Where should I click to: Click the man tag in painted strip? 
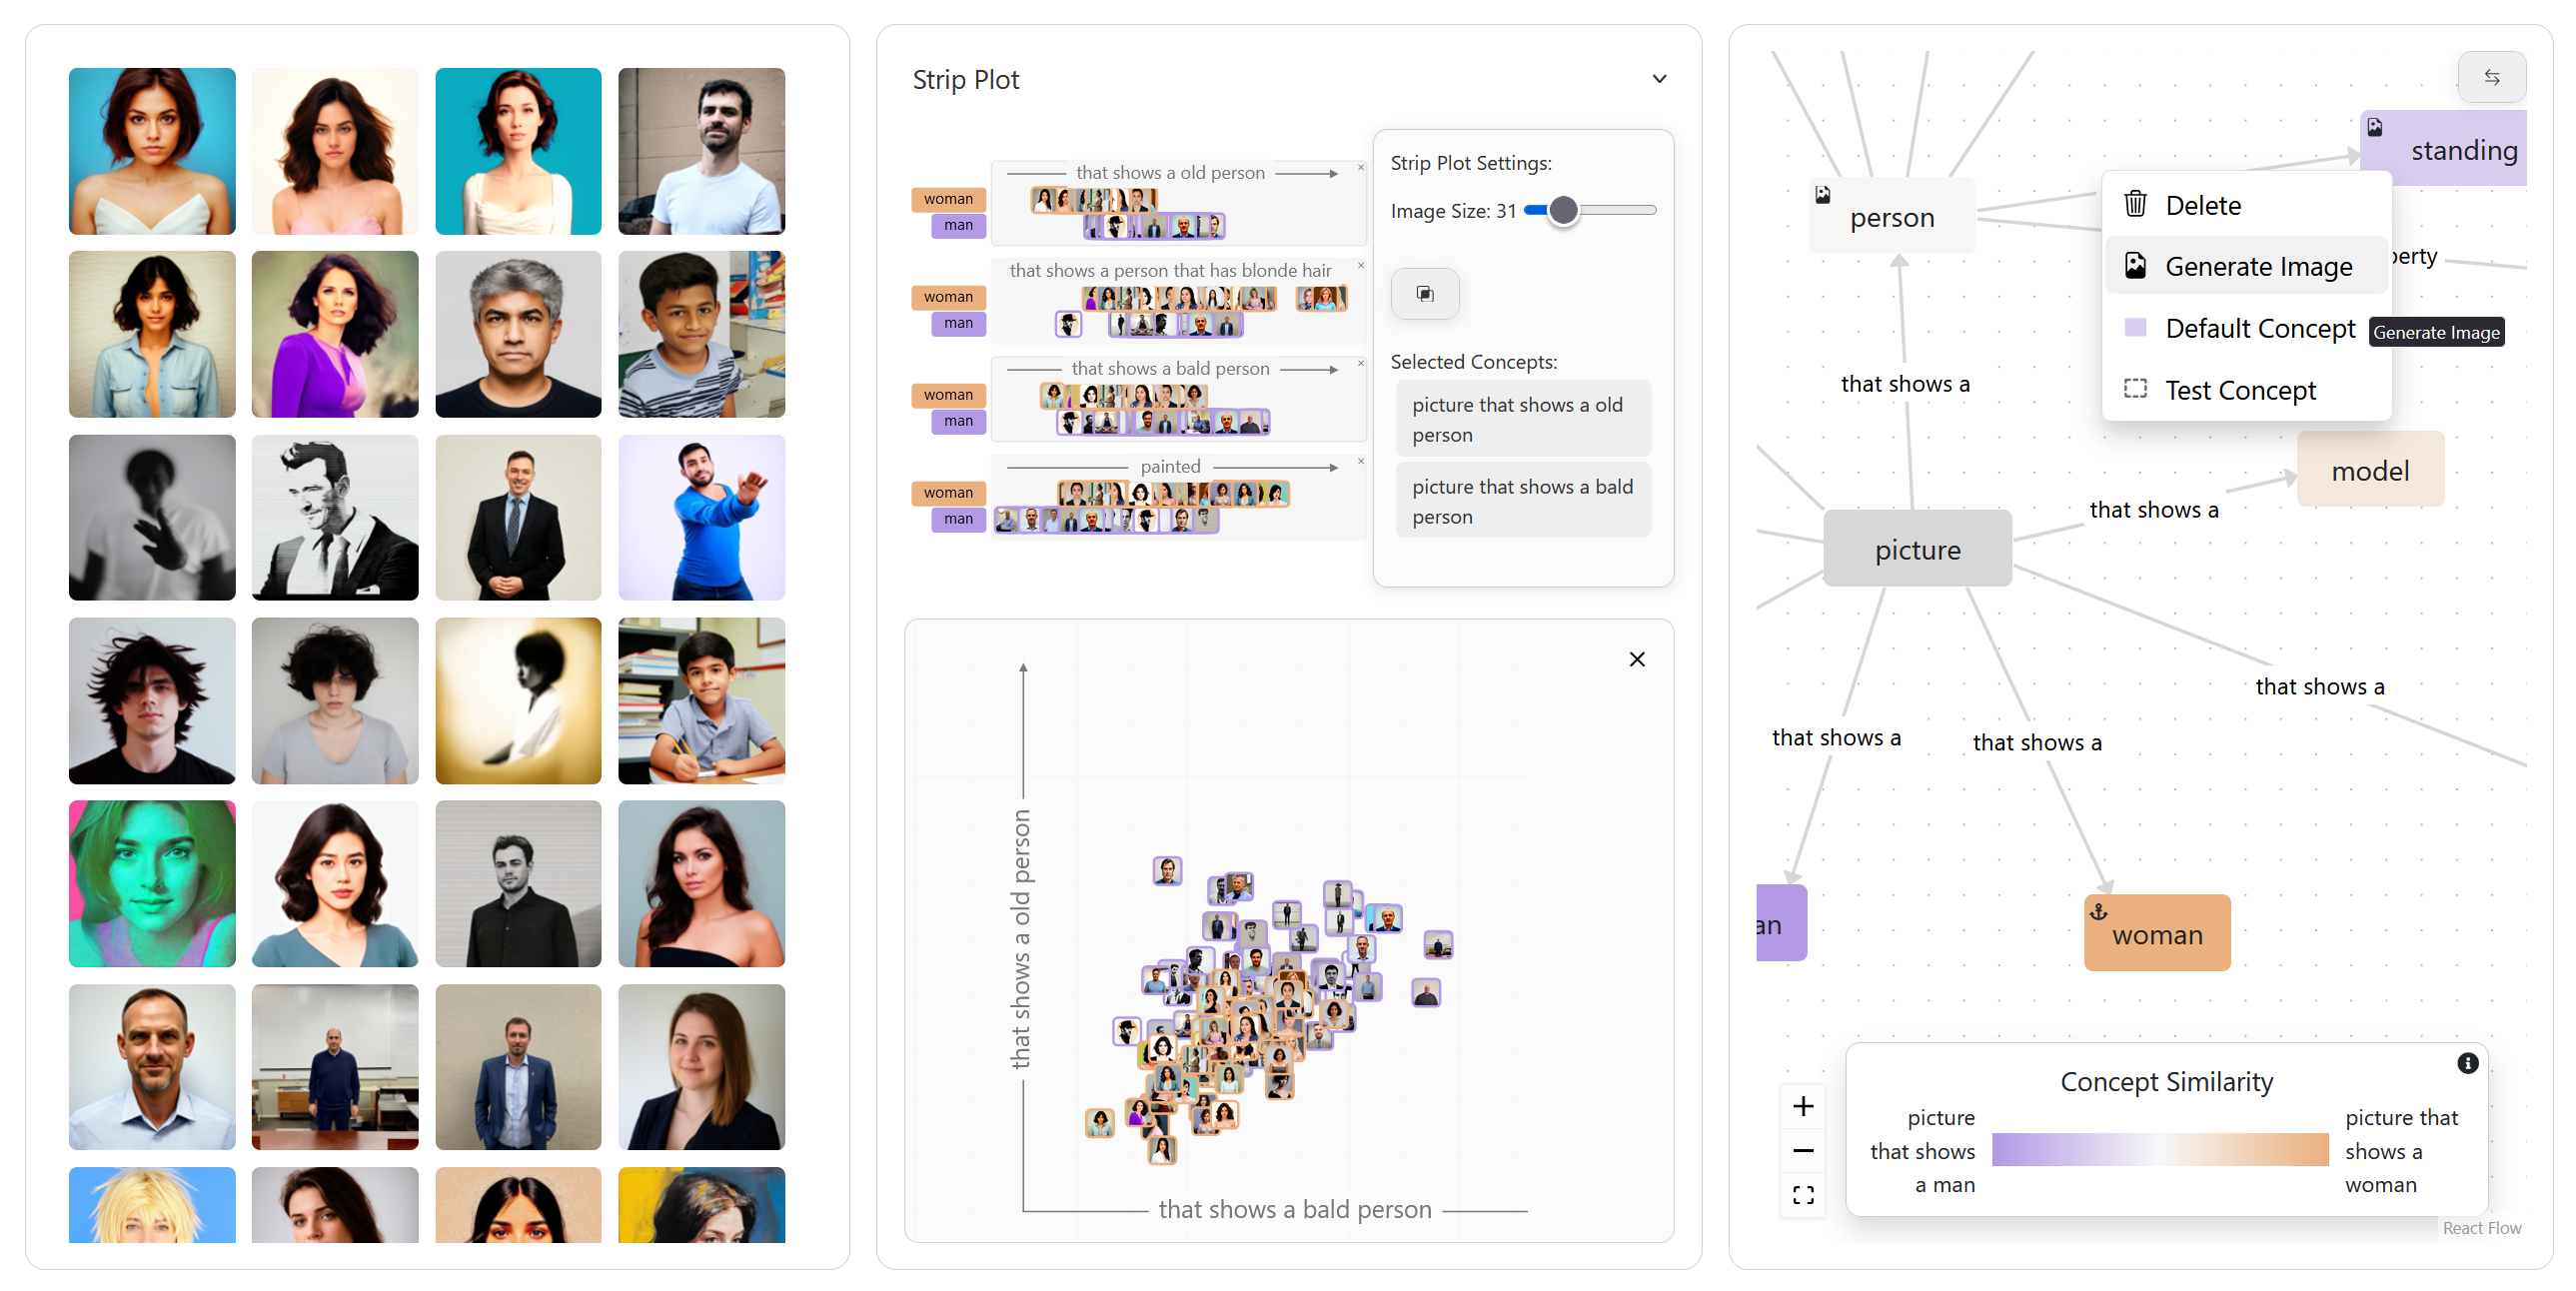(958, 519)
